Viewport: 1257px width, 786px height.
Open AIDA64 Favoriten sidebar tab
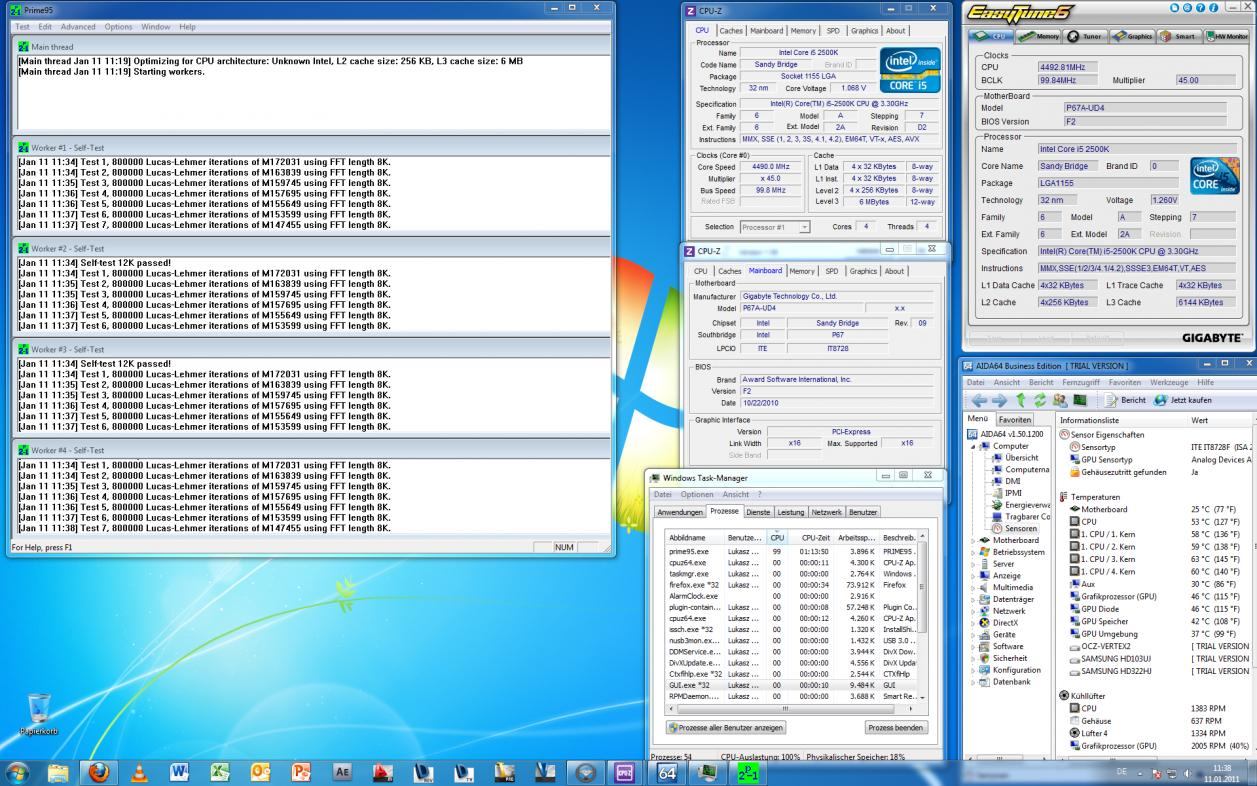(1015, 420)
